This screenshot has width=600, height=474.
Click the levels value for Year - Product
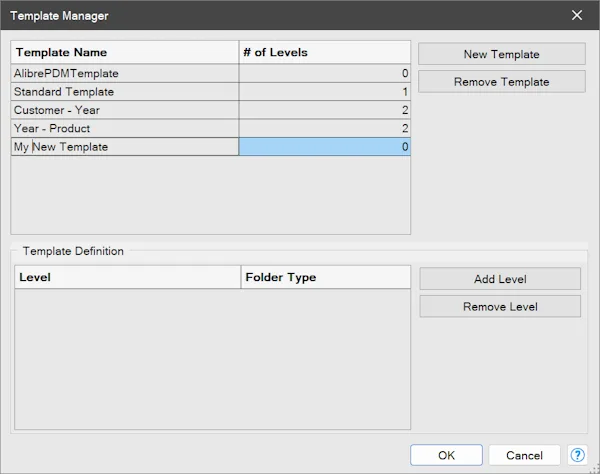[324, 128]
